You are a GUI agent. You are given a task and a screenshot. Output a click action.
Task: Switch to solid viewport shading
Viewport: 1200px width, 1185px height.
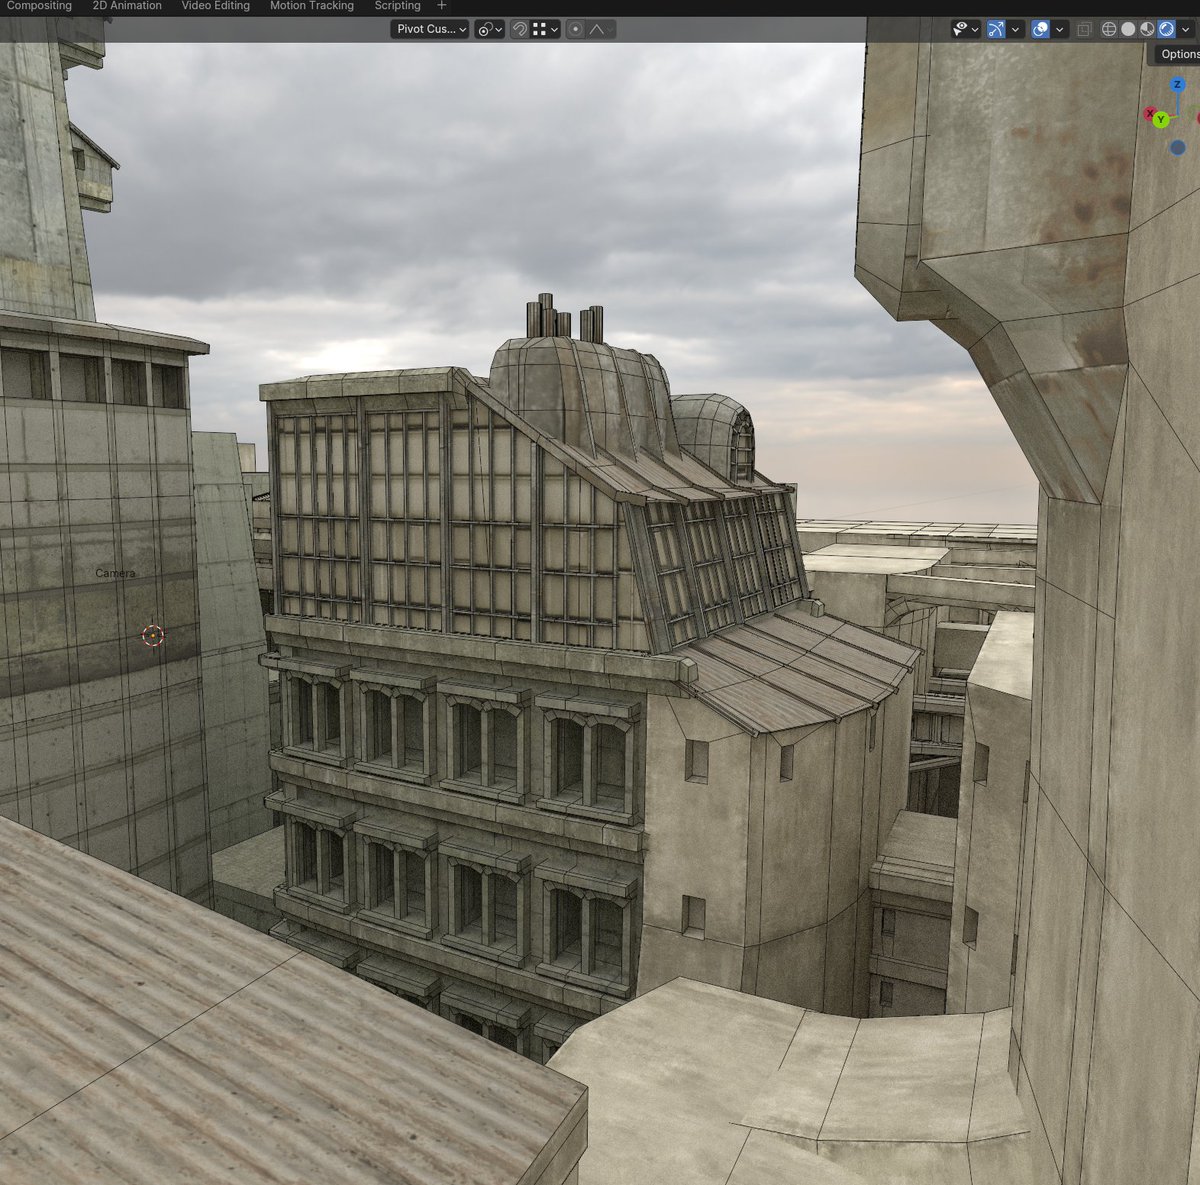1128,29
